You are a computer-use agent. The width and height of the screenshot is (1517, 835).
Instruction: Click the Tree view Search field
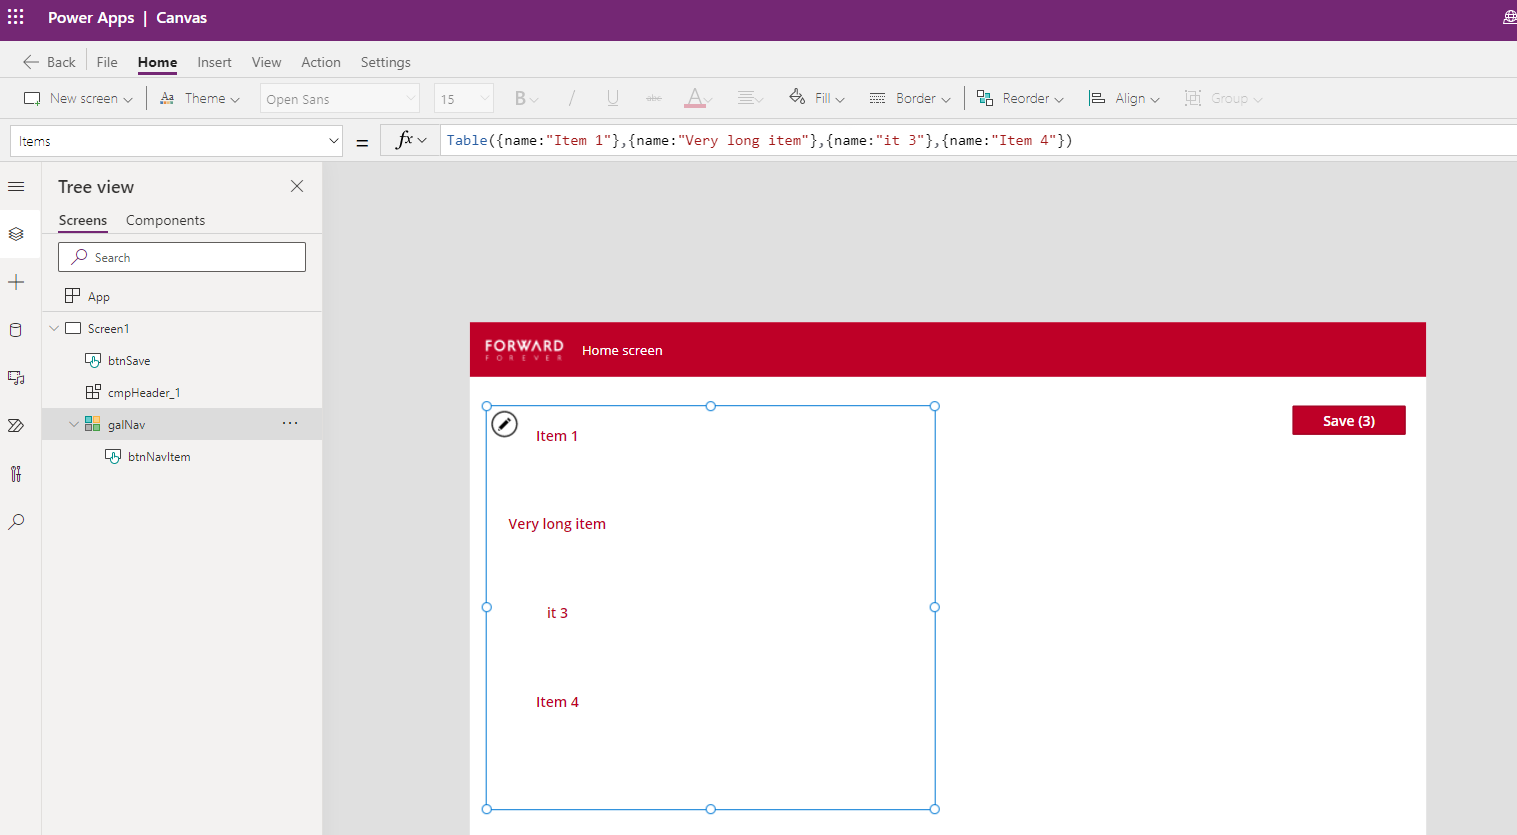(x=182, y=257)
